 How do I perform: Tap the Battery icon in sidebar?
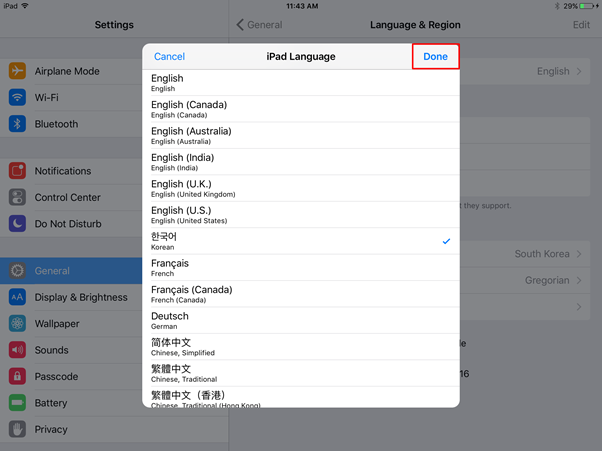click(x=17, y=403)
